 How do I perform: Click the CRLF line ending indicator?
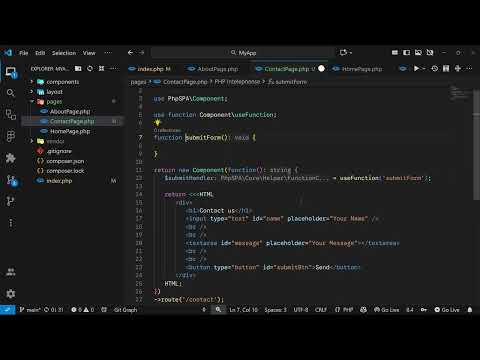coord(321,310)
